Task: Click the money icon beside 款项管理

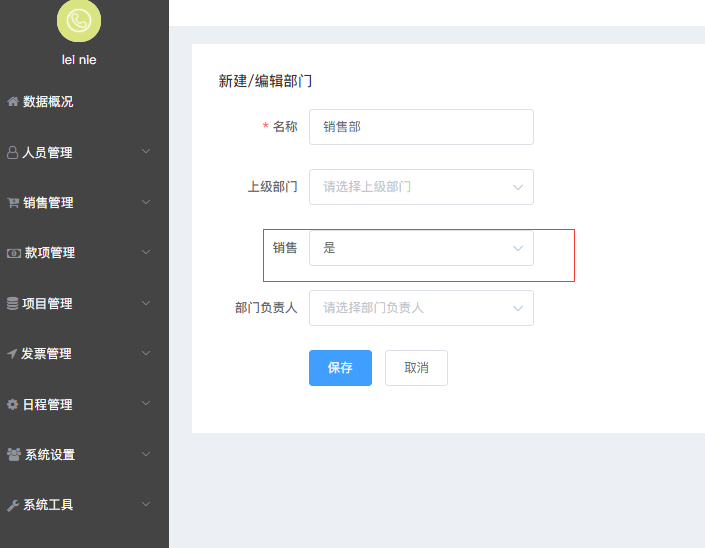Action: coord(13,253)
